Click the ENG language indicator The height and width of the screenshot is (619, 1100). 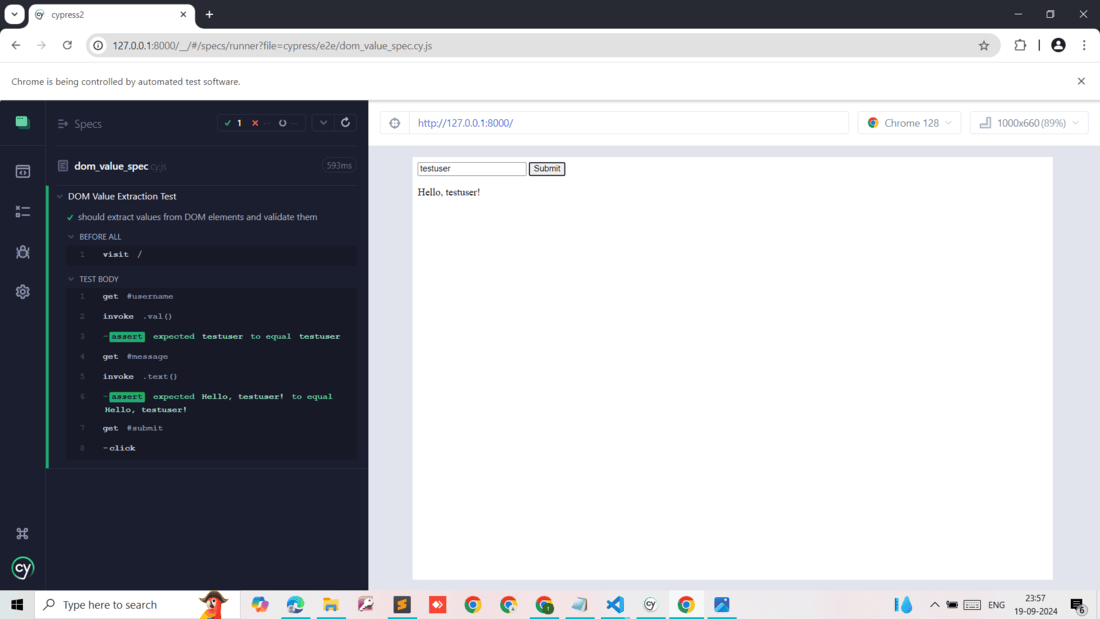996,604
